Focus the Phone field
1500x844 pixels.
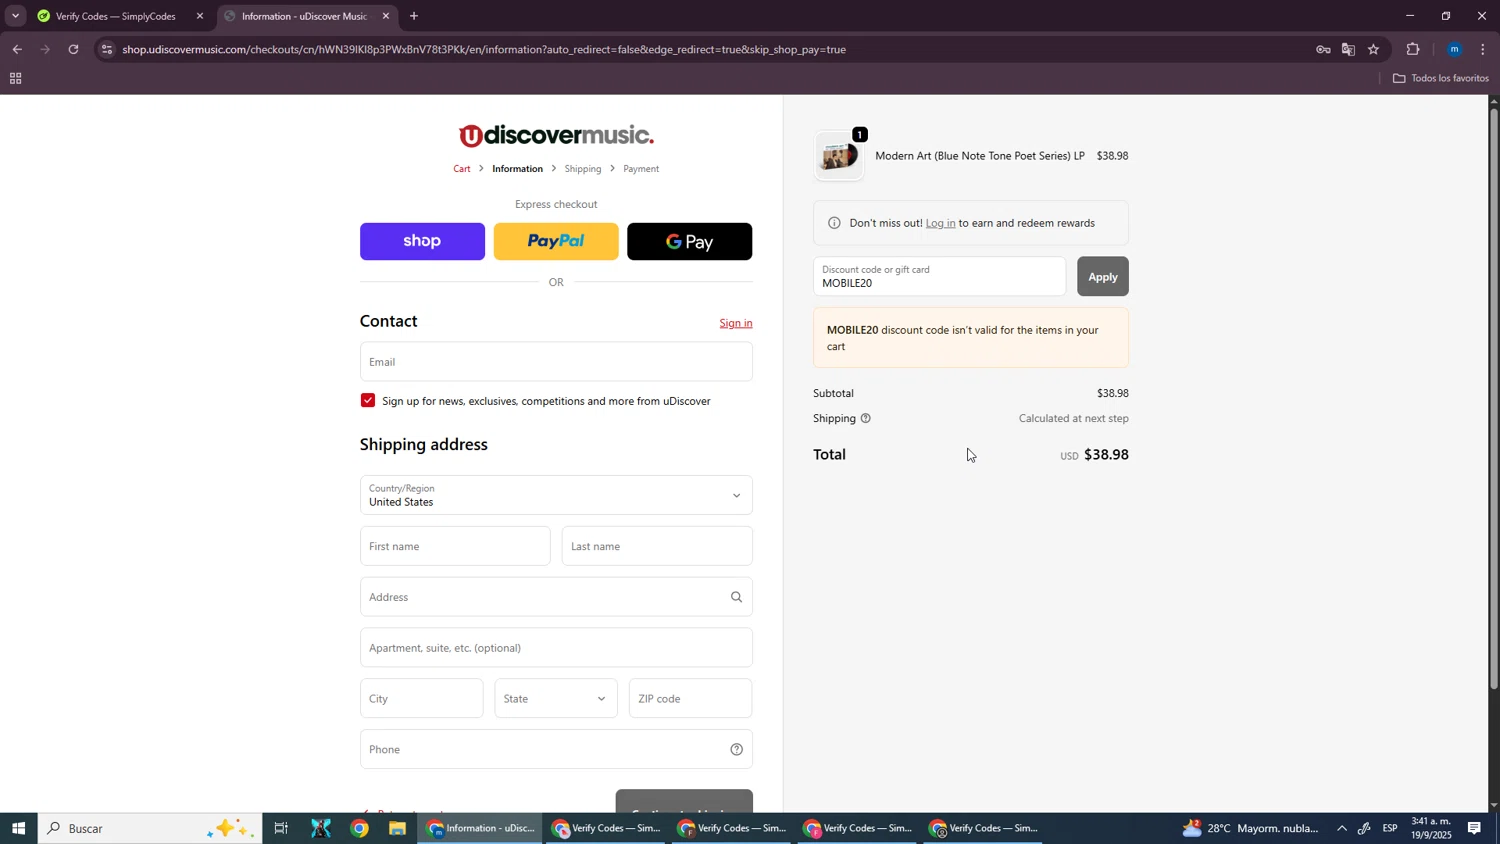click(x=556, y=750)
